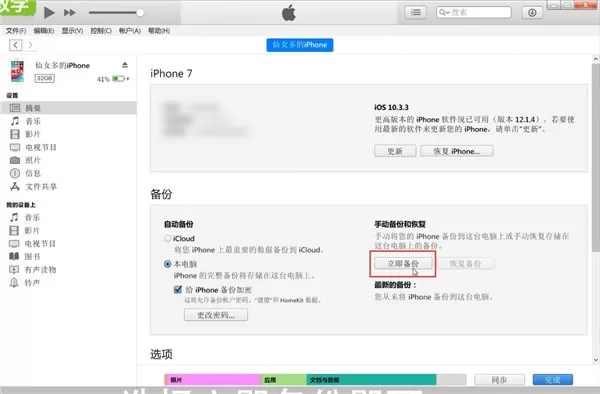The image size is (600, 394).
Task: Click the iPhone device thumbnail
Action: 17,71
